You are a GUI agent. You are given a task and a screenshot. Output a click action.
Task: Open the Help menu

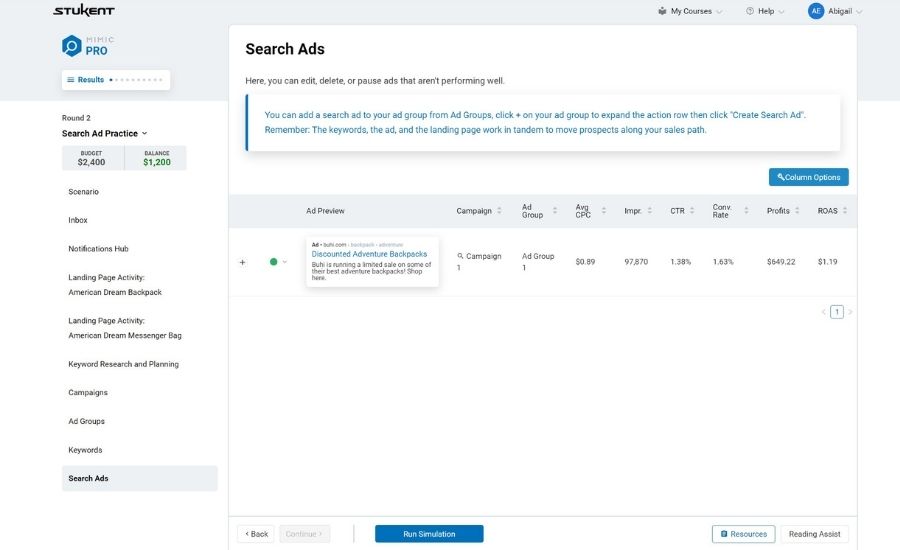click(765, 11)
